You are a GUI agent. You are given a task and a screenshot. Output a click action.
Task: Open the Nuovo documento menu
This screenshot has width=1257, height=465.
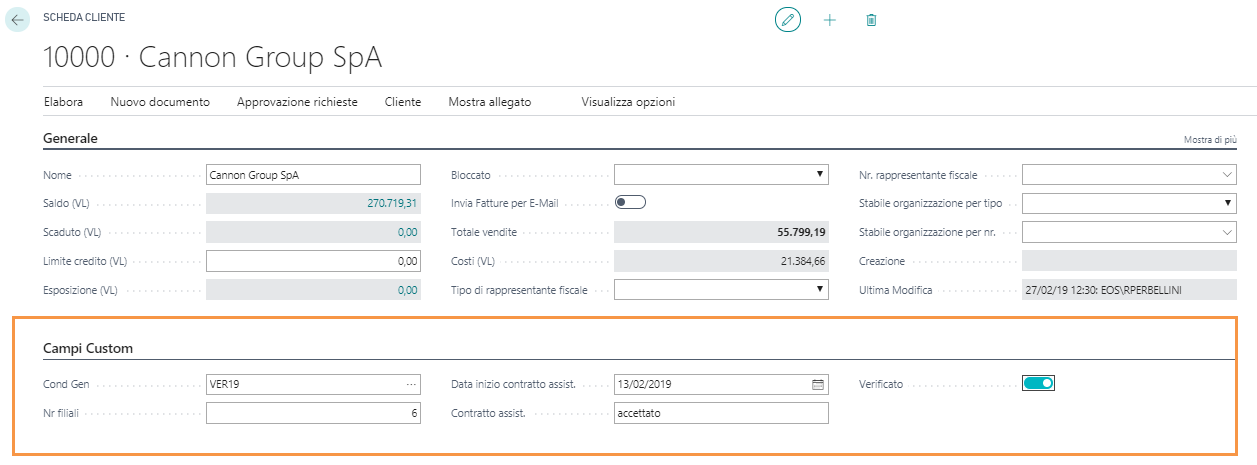[160, 102]
